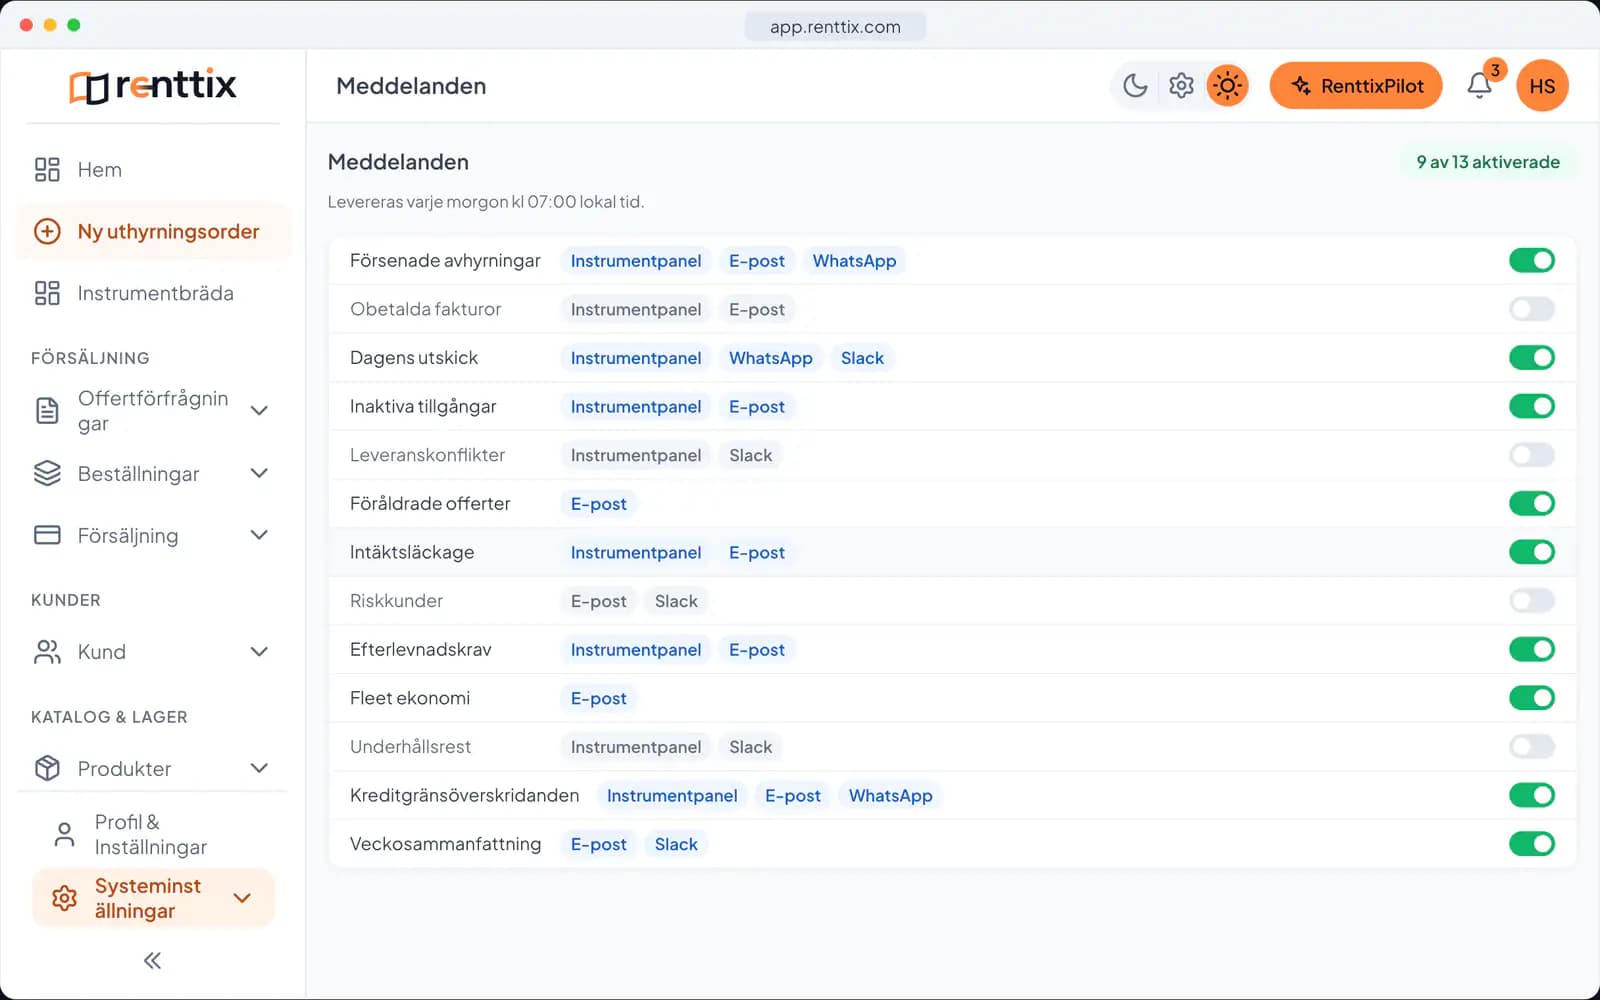This screenshot has width=1600, height=1000.
Task: Click the Instrumentbräda icon
Action: [x=47, y=293]
